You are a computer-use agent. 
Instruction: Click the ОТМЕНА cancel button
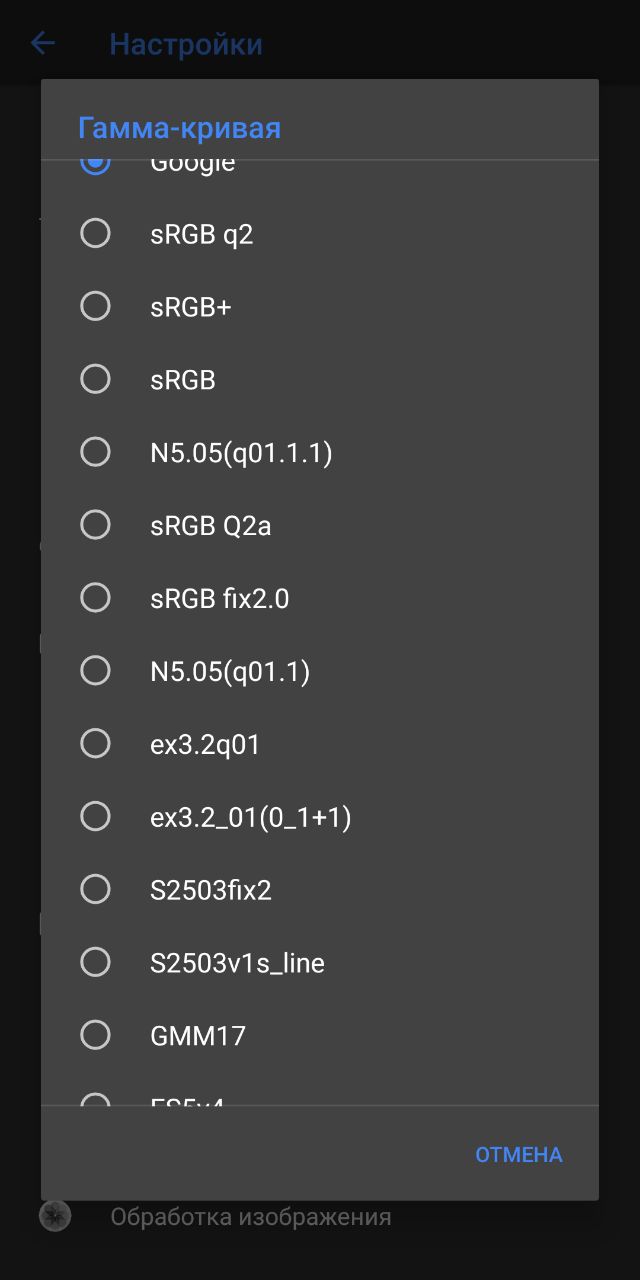coord(519,1154)
